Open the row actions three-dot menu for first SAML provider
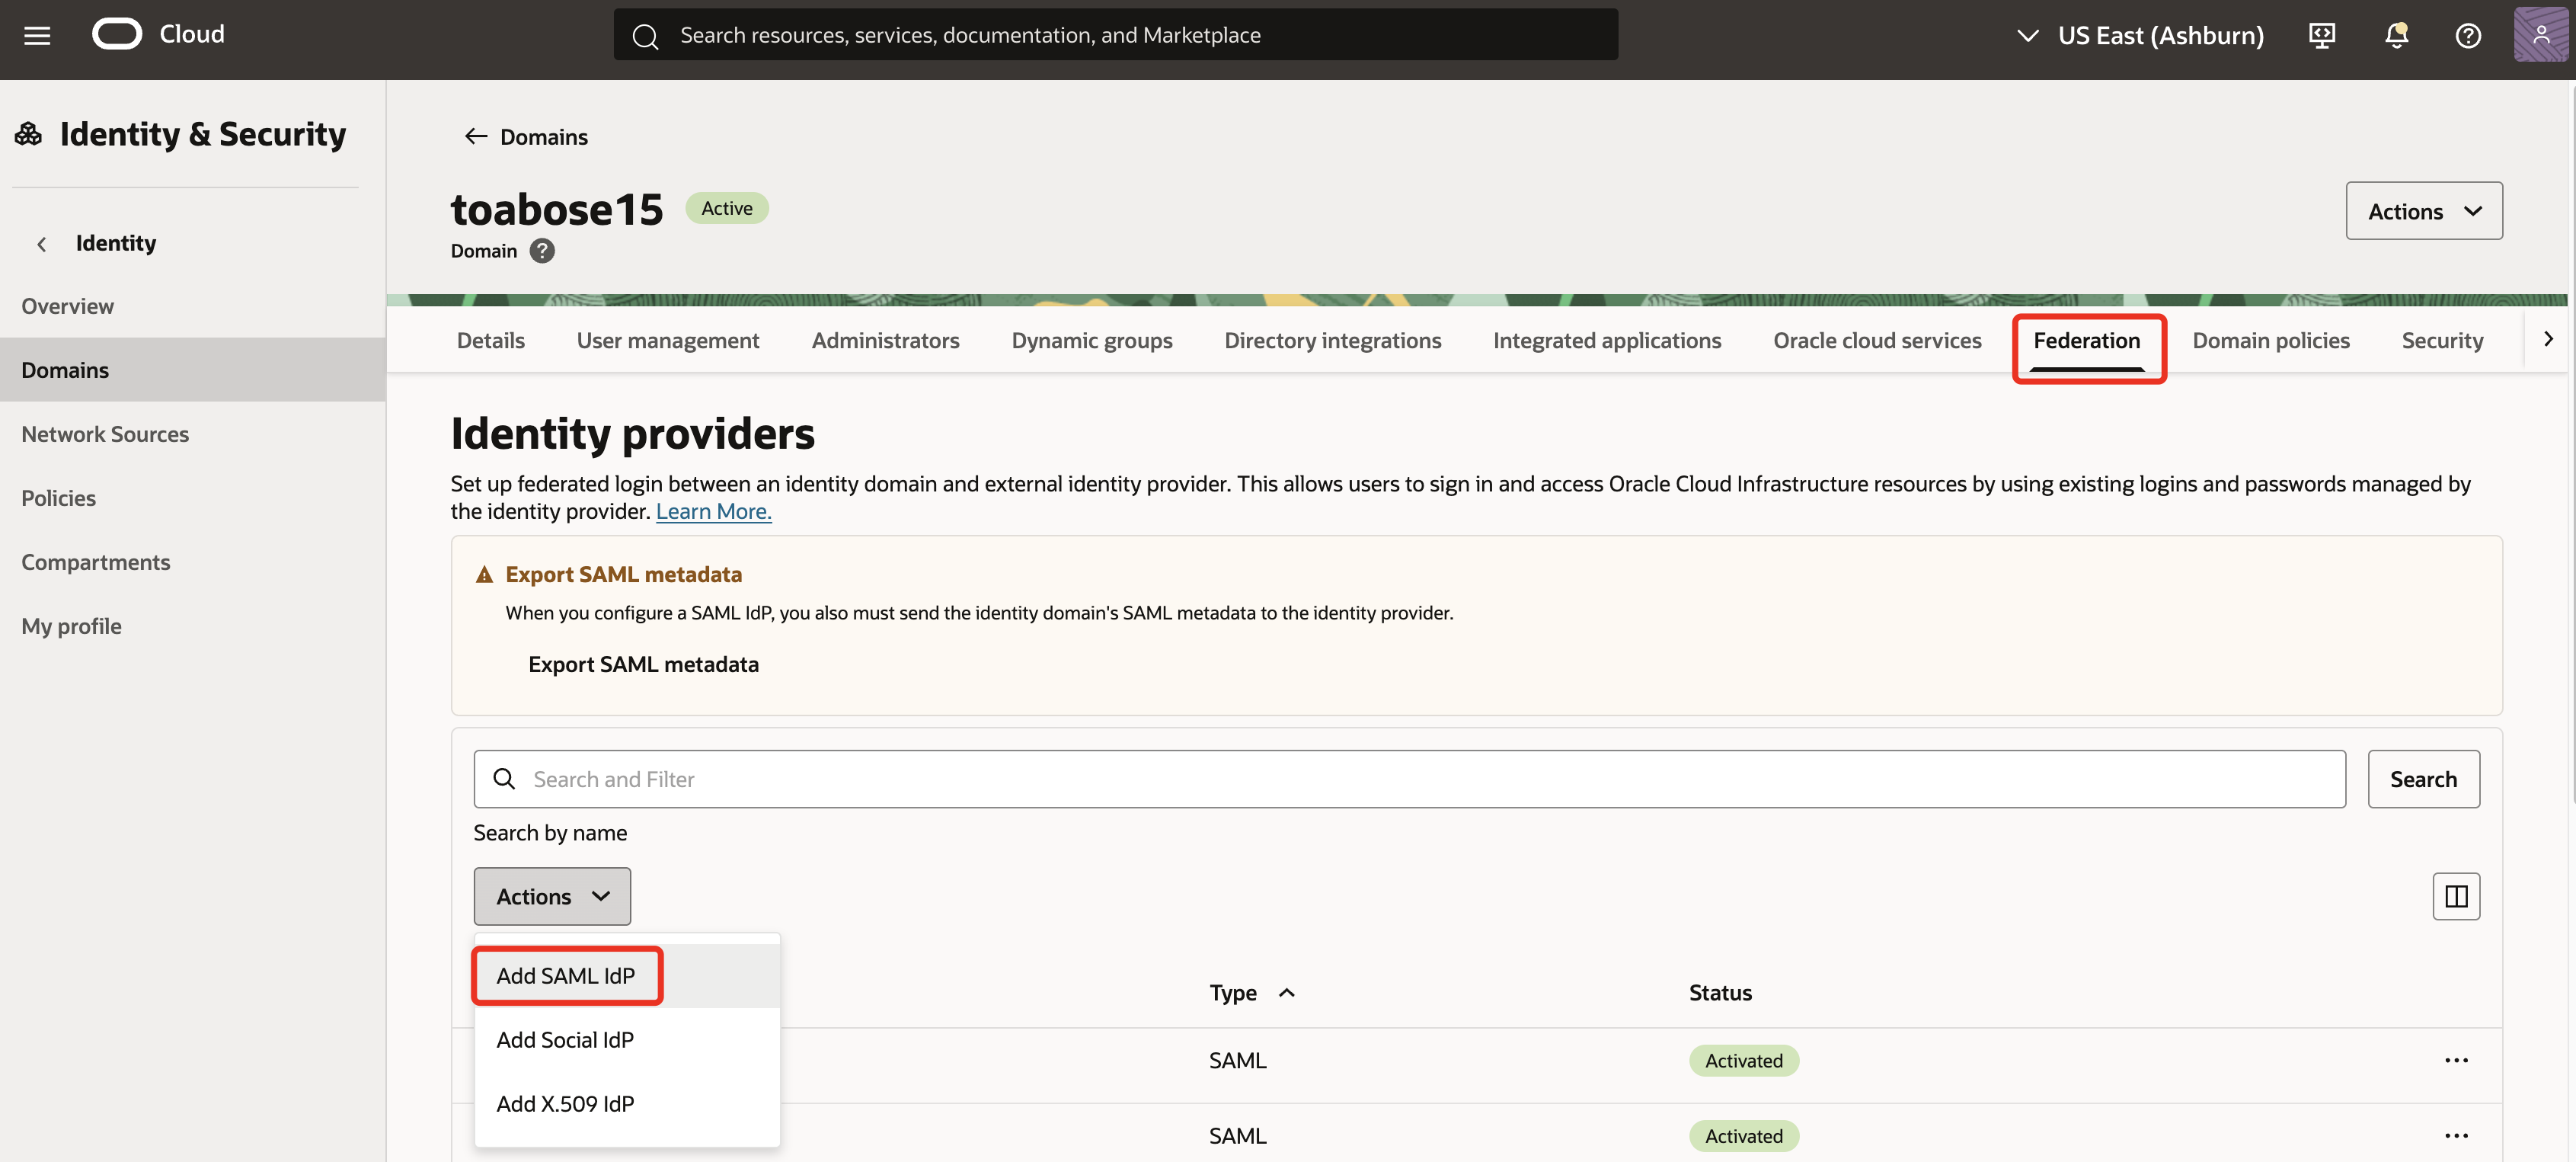The width and height of the screenshot is (2576, 1162). point(2457,1060)
